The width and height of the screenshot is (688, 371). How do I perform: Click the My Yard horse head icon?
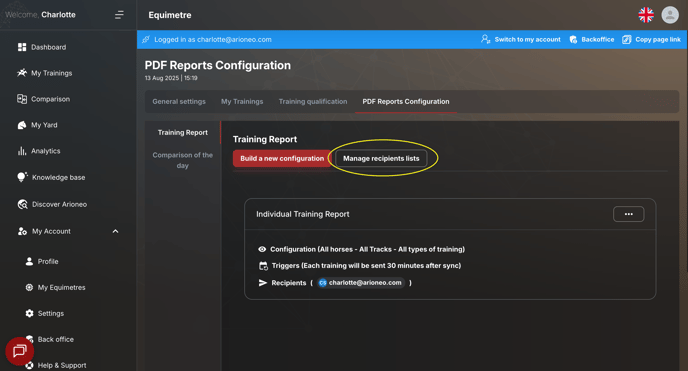(x=22, y=125)
